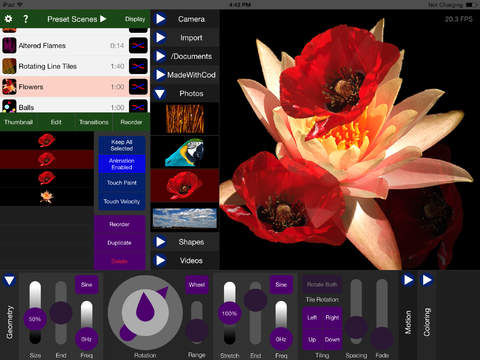Click the Rotating Line Tiles scene thumbnail icon
The height and width of the screenshot is (360, 480).
(x=9, y=66)
